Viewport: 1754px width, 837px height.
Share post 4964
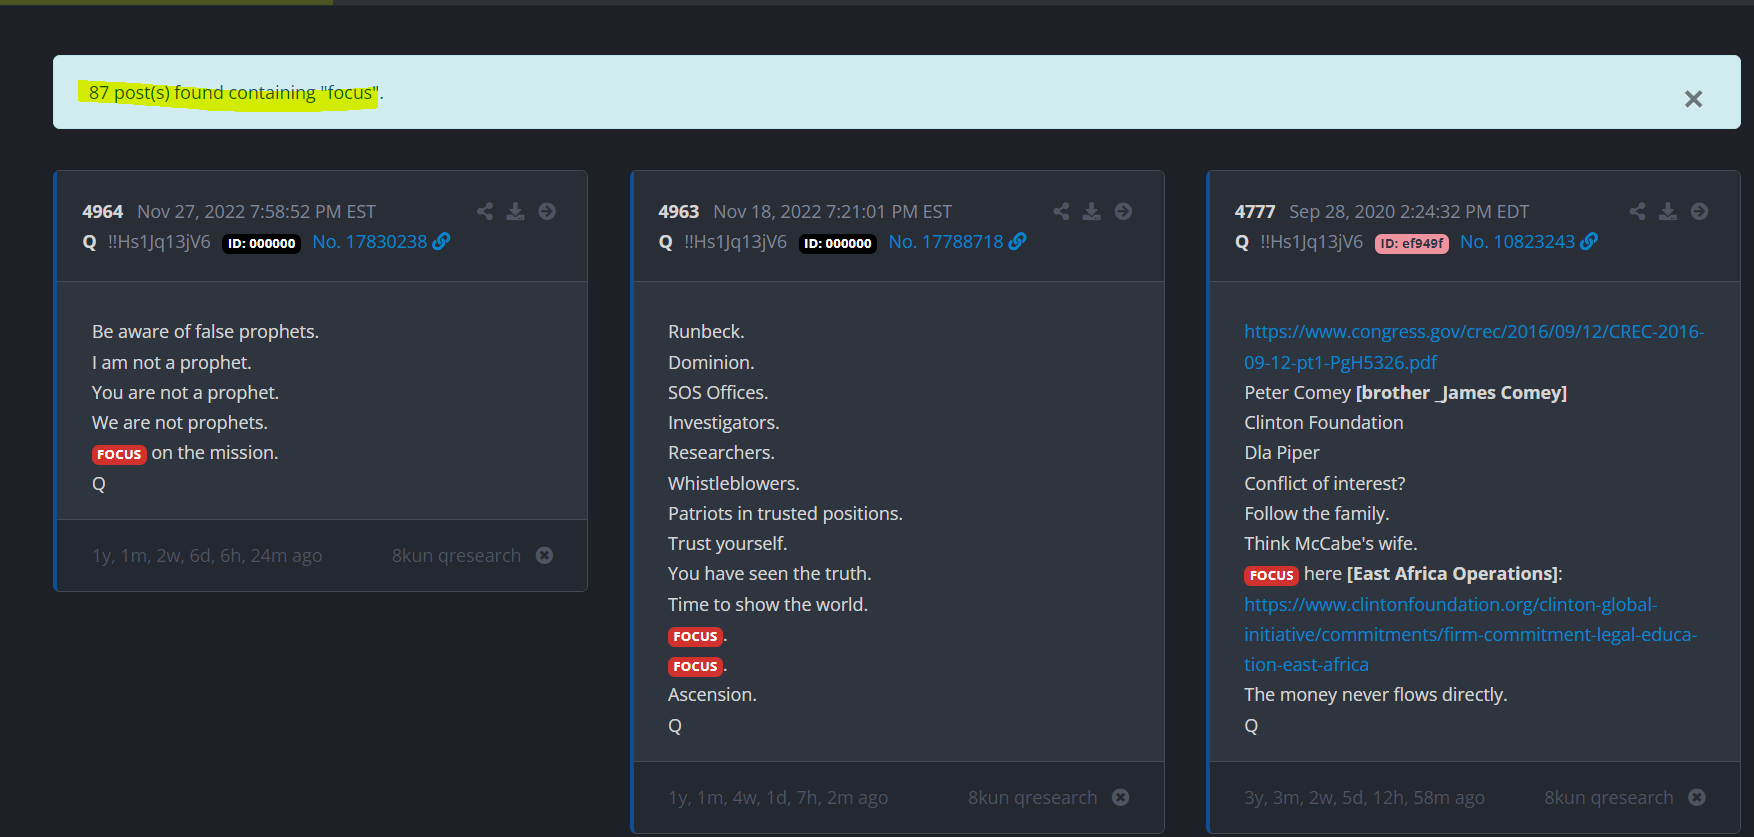point(485,211)
